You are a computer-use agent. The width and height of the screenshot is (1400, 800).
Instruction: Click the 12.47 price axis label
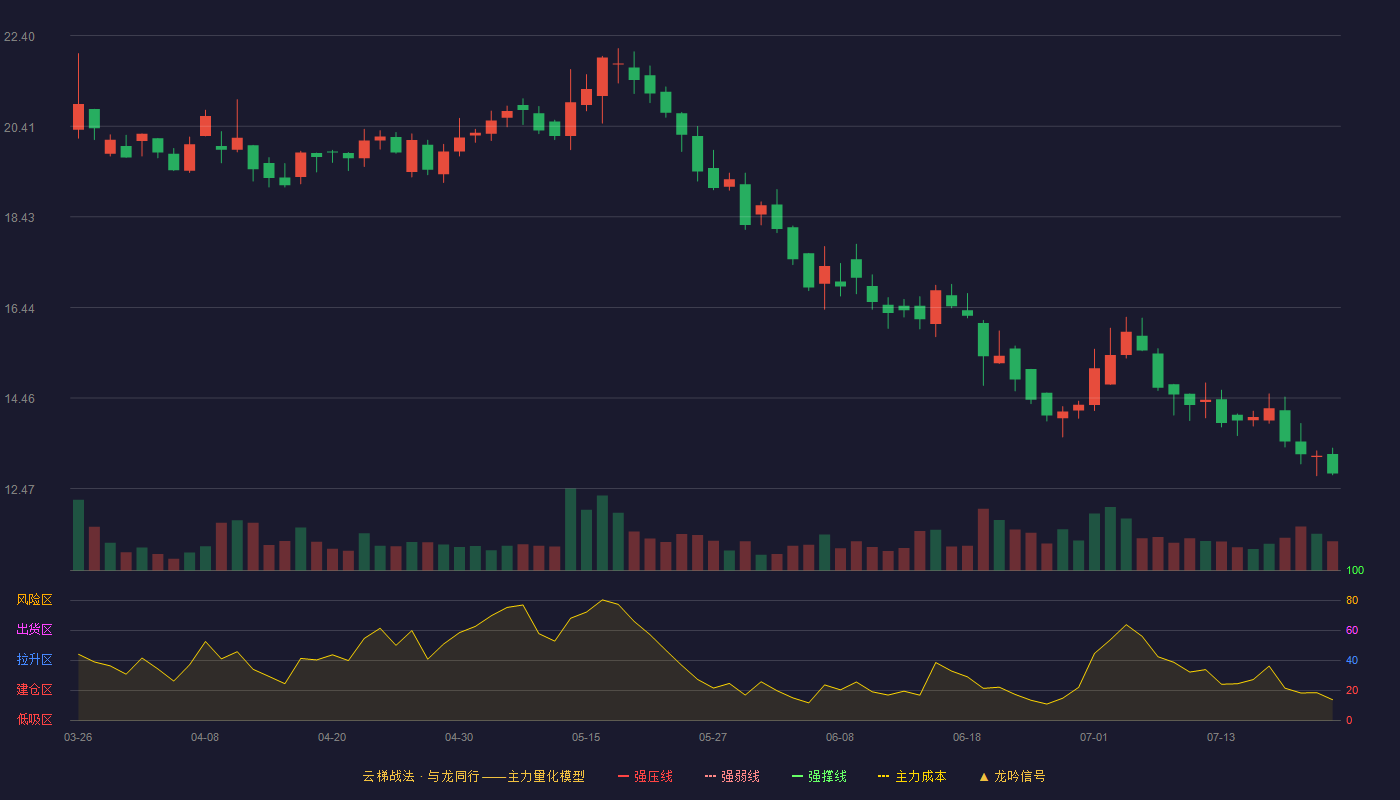(19, 490)
